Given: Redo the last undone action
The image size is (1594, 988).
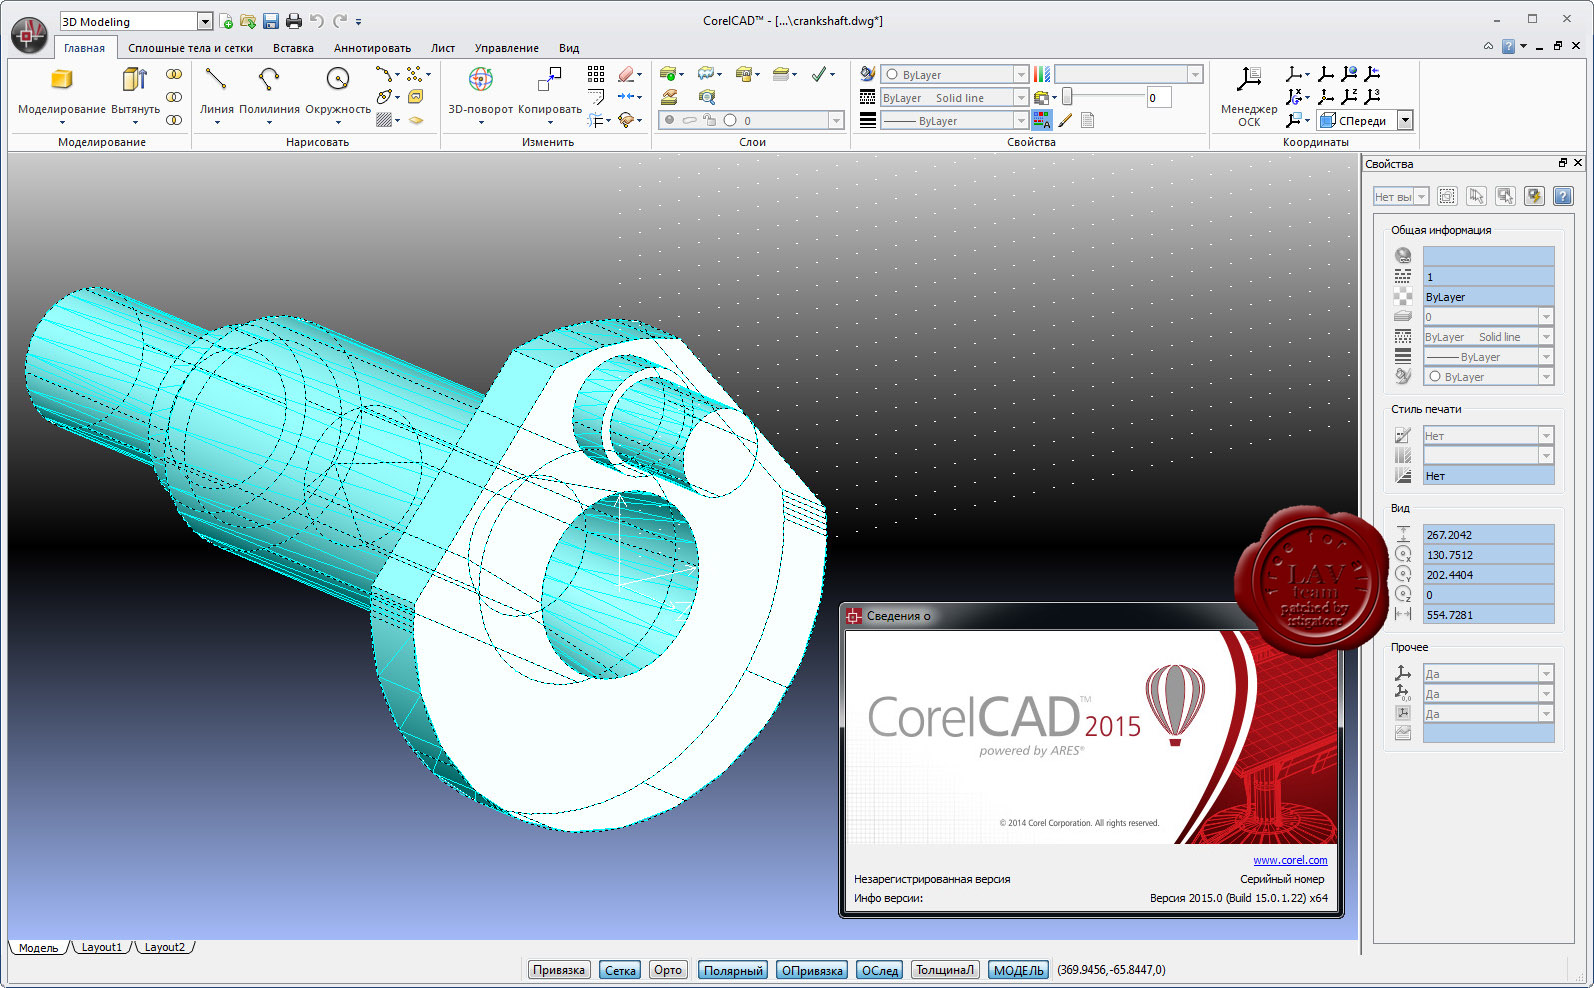Looking at the screenshot, I should click(x=340, y=21).
